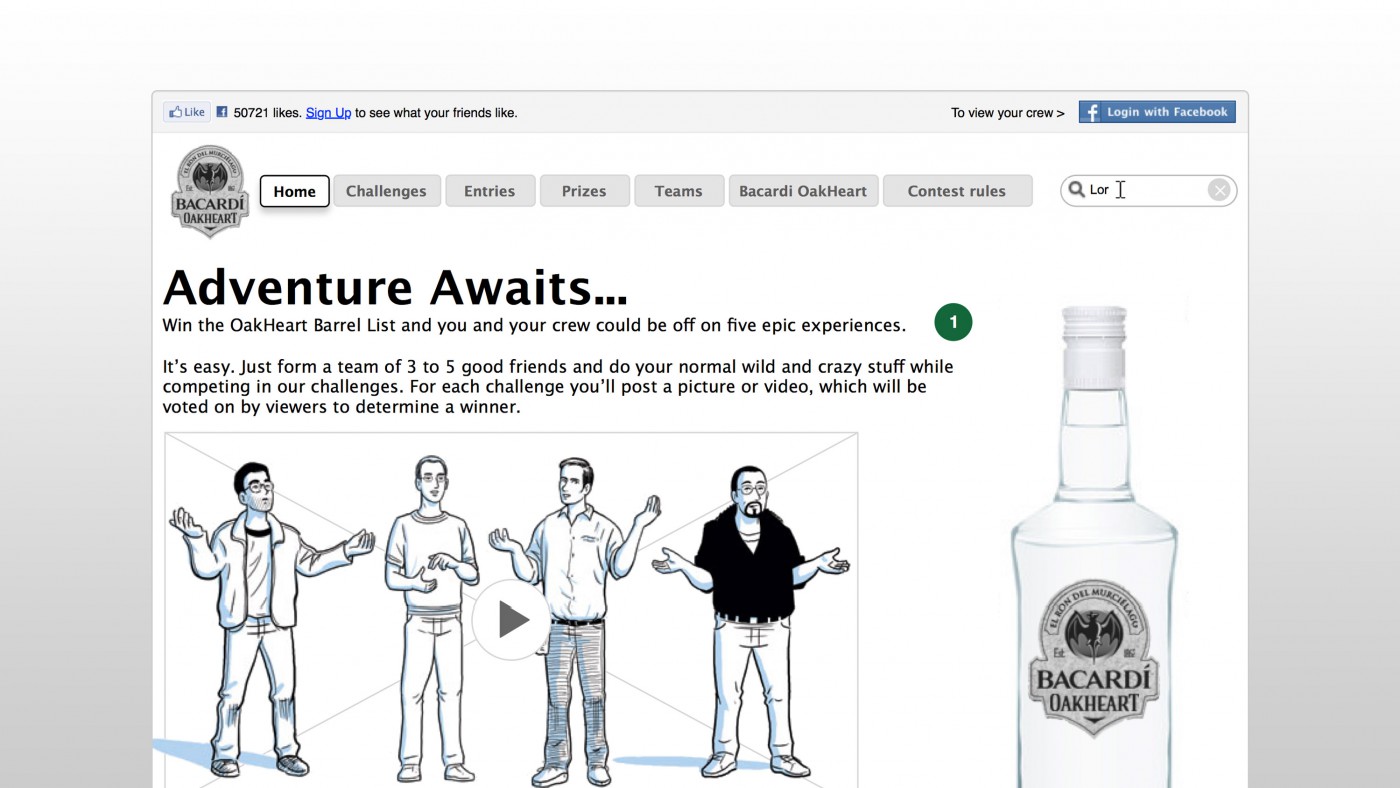Screen dimensions: 1400x788
Task: Open the Home tab
Action: coord(295,191)
